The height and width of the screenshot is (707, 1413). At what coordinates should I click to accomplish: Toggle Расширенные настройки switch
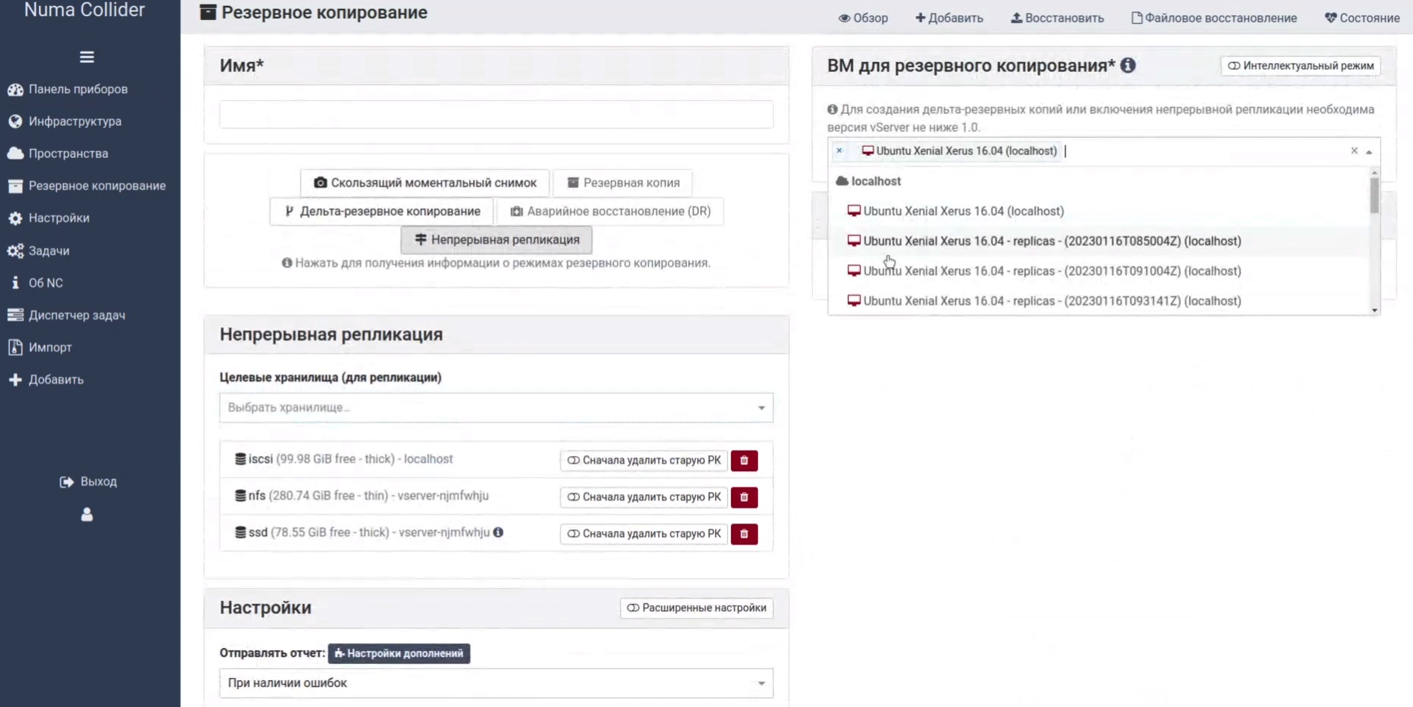[x=696, y=608]
